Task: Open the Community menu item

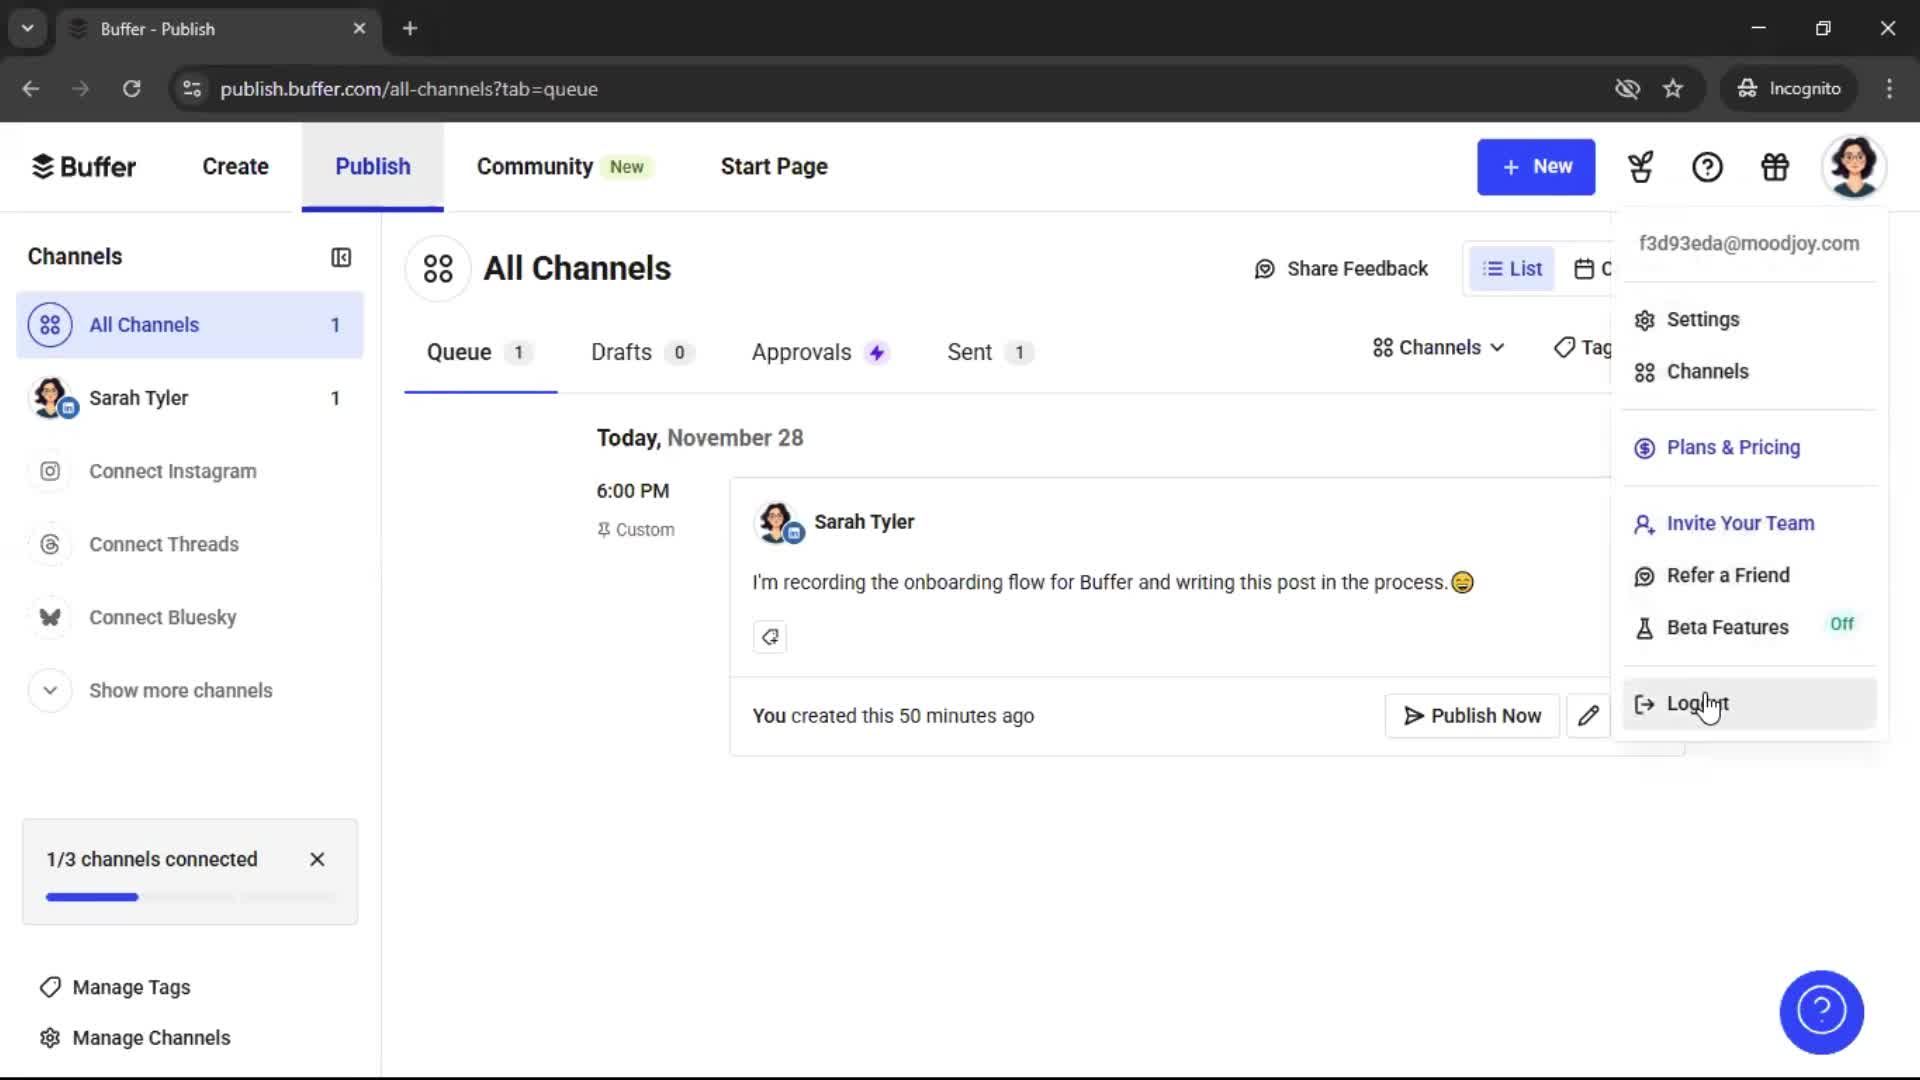Action: point(533,166)
